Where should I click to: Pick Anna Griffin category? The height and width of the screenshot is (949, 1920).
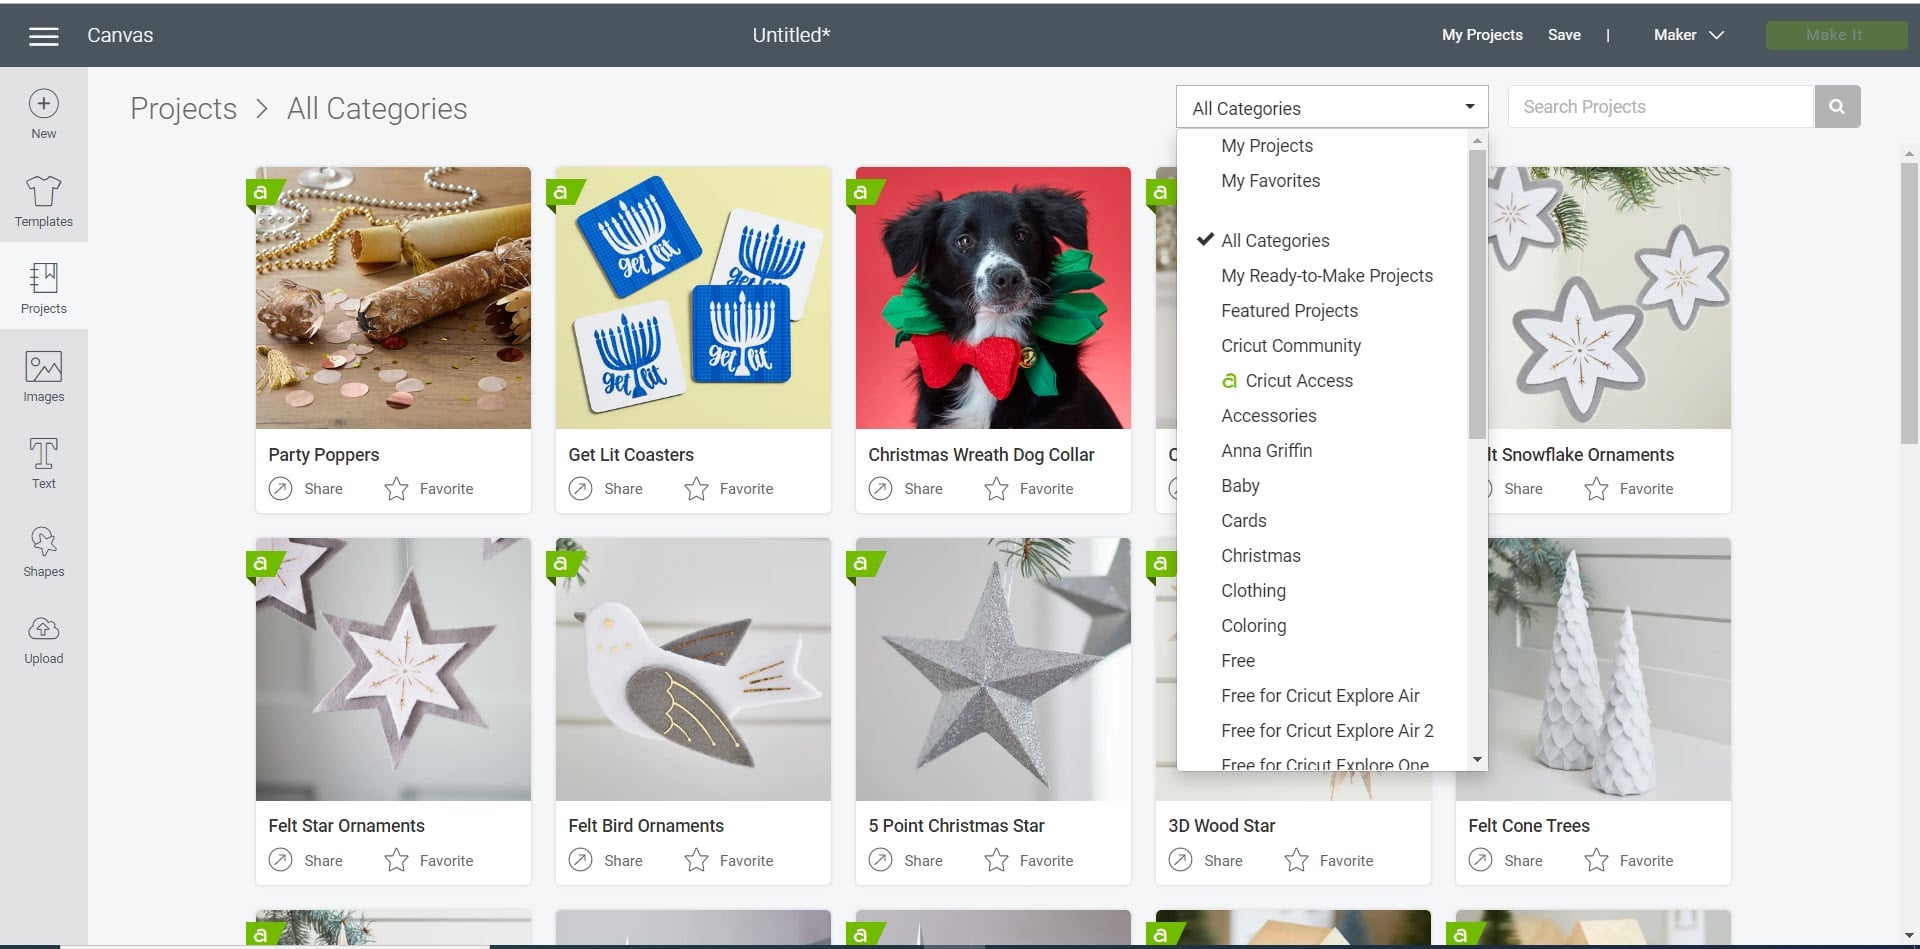click(x=1266, y=451)
